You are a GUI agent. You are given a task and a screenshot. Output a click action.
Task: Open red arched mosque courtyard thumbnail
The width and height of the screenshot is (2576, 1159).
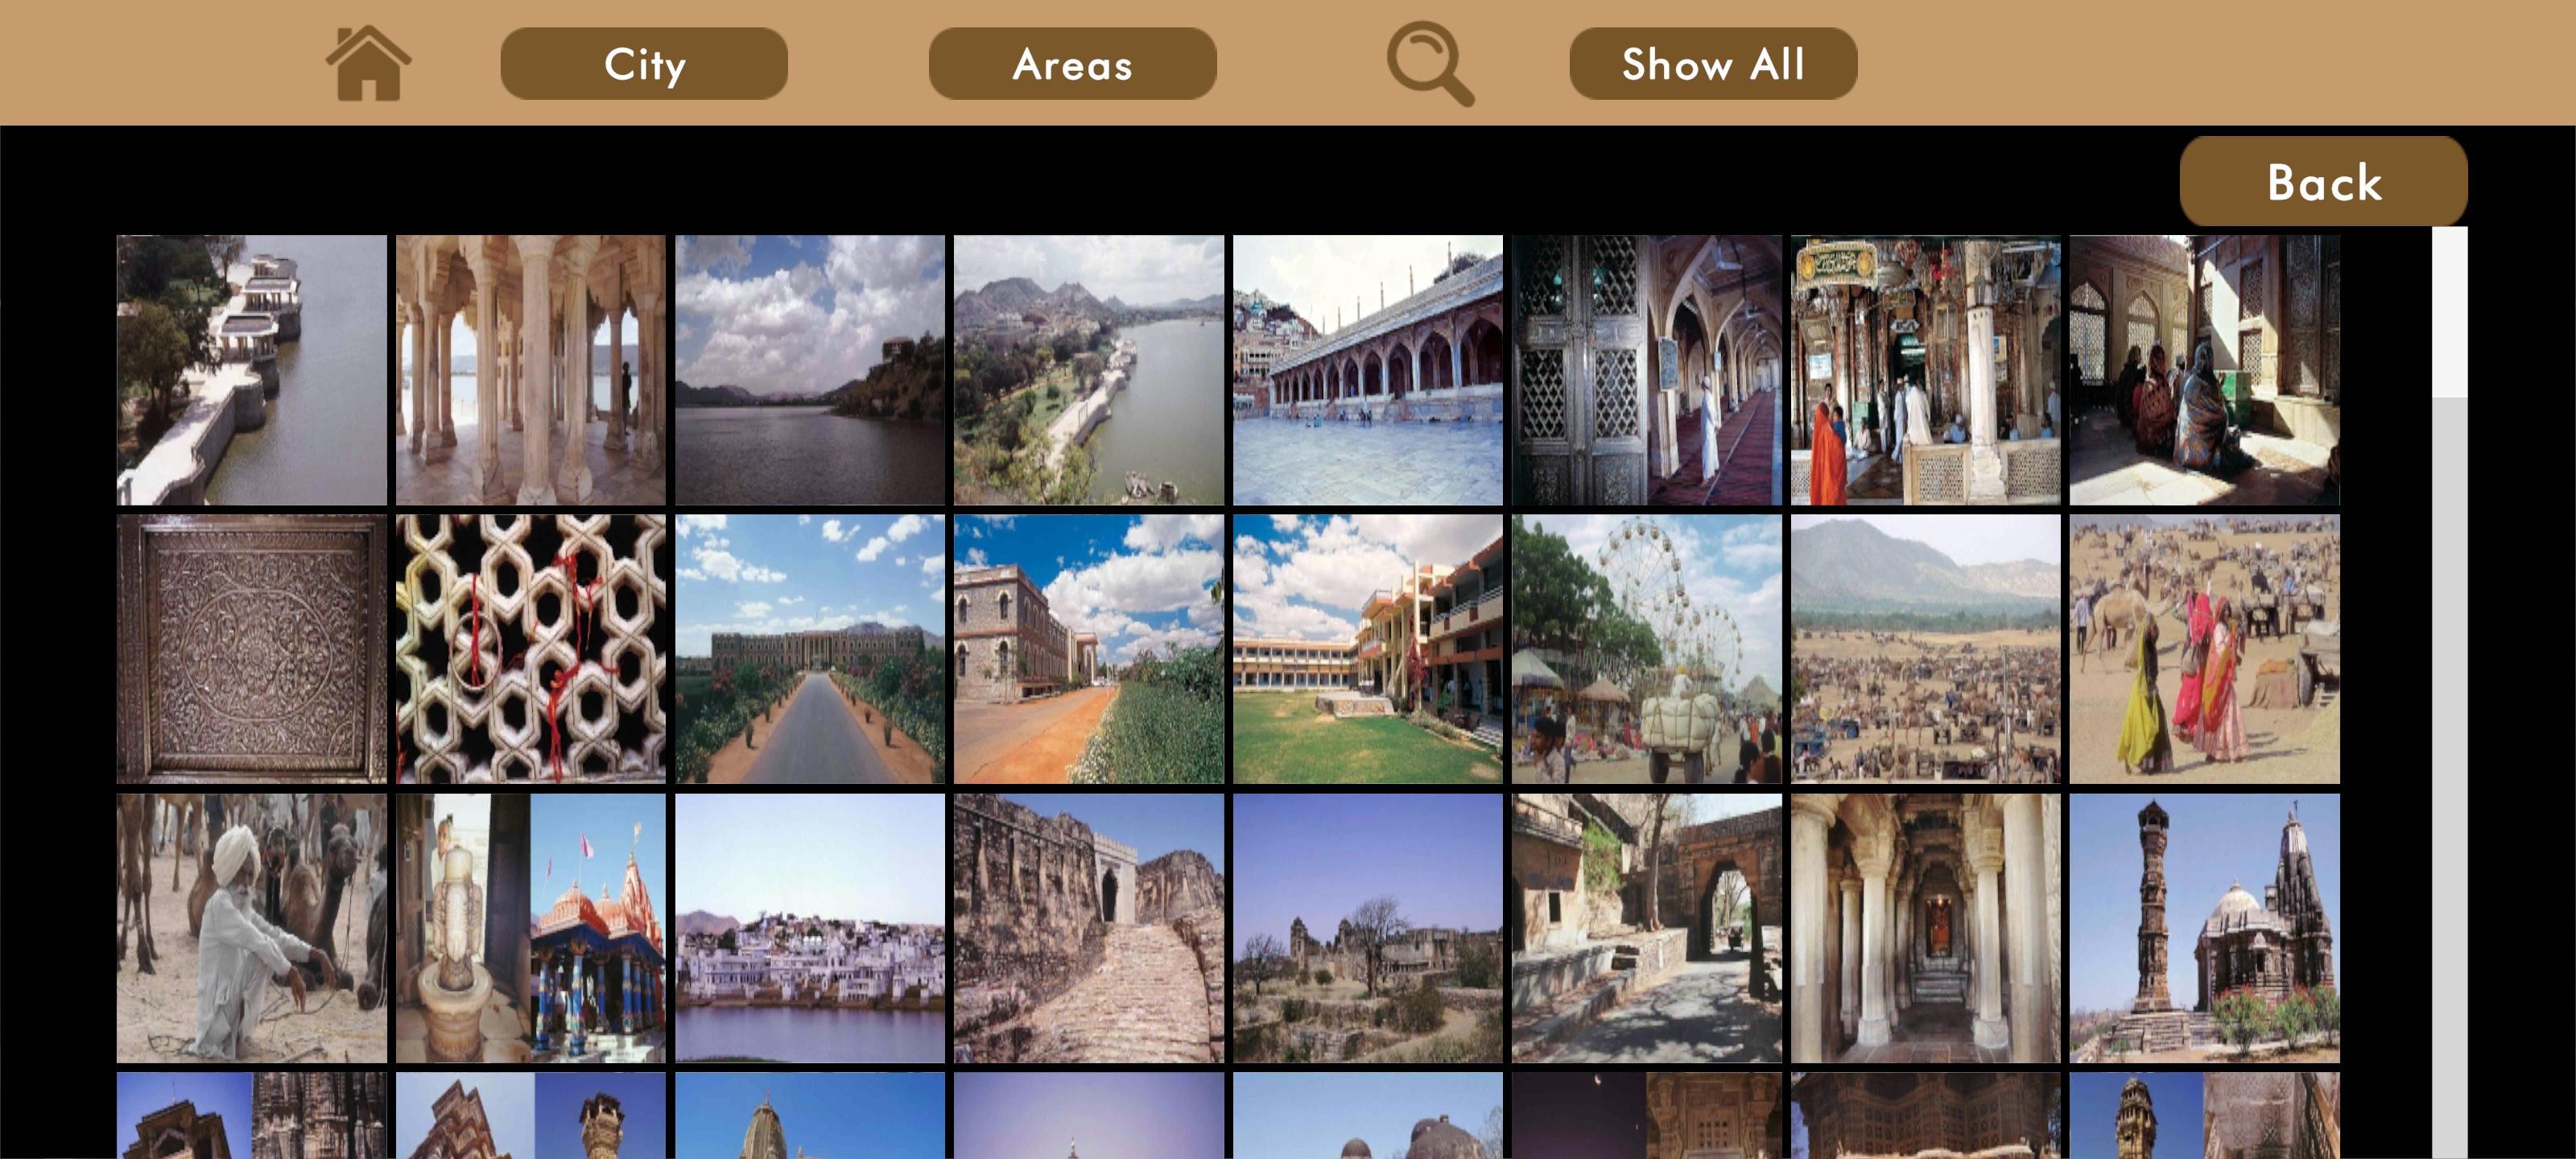coord(1368,370)
